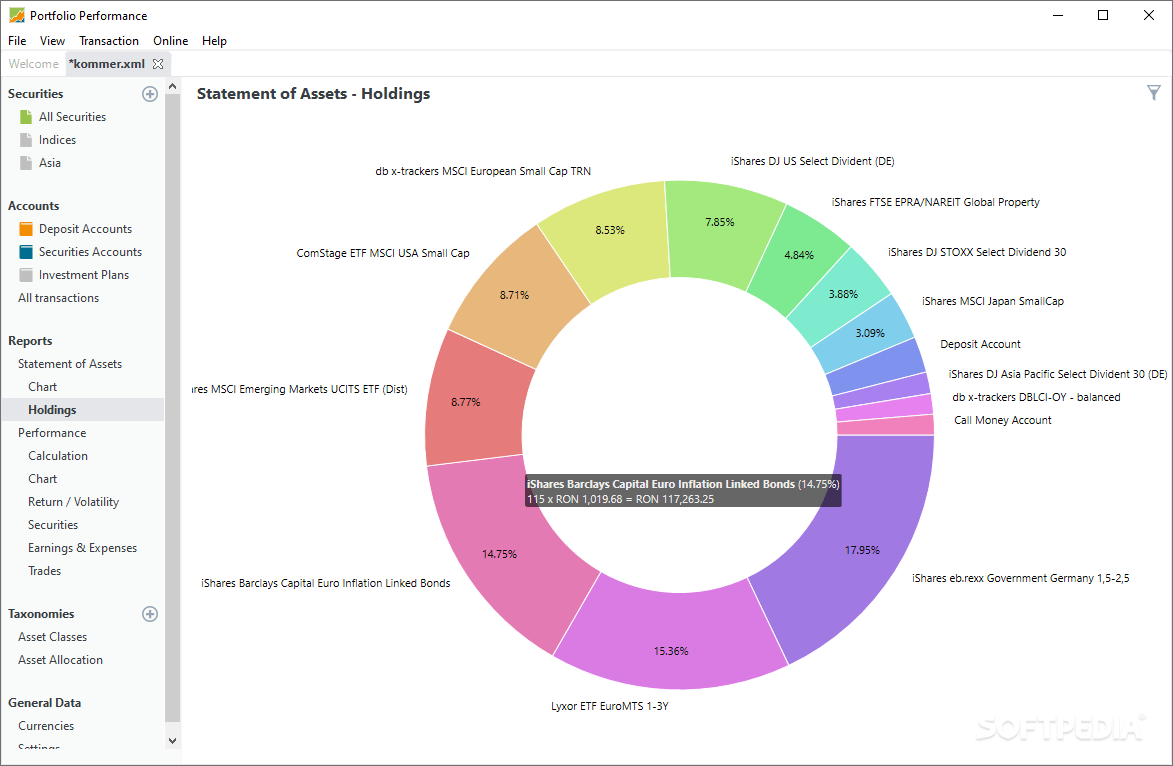Click the Lyxor ETF EuroMTS 15.36% chart segment
The width and height of the screenshot is (1173, 766).
[x=670, y=650]
